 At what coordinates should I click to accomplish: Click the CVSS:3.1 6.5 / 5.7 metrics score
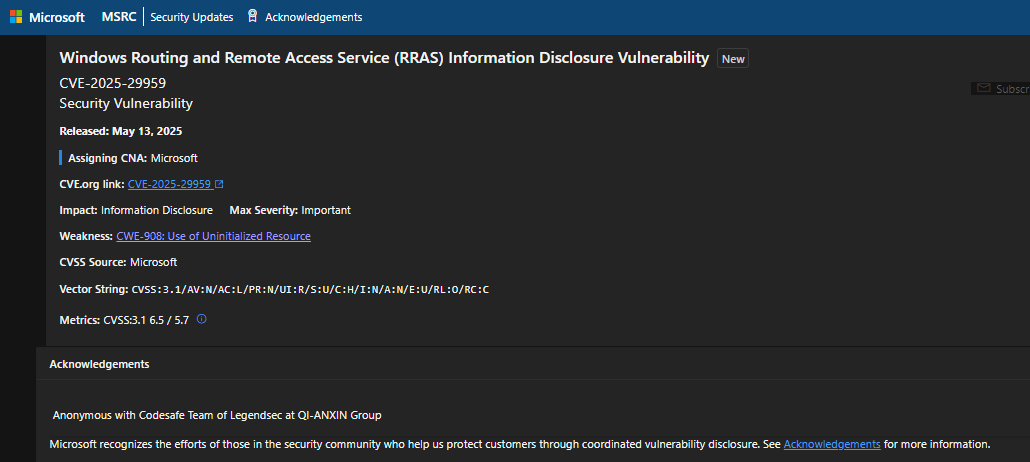pos(145,320)
